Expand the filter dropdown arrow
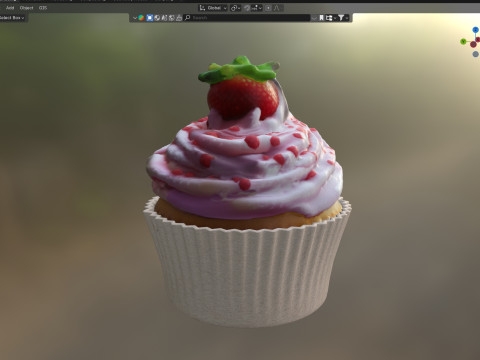 pos(347,18)
